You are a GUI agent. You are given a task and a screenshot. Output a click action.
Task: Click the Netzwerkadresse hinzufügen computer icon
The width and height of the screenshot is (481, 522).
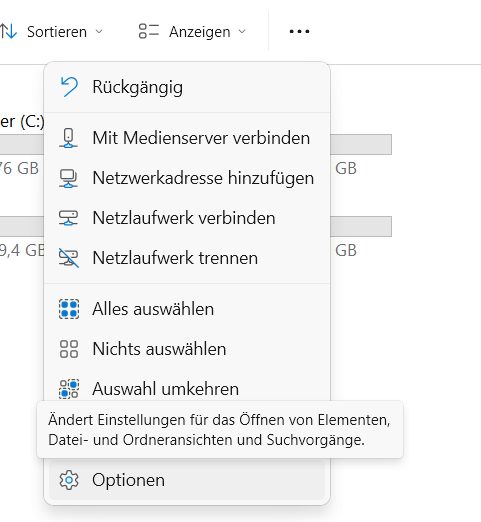point(68,178)
